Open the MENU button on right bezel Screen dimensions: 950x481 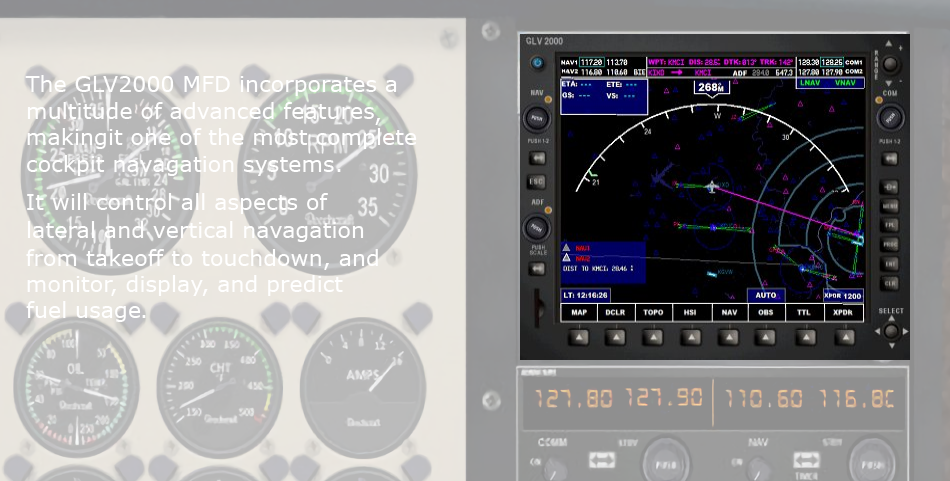tap(889, 206)
